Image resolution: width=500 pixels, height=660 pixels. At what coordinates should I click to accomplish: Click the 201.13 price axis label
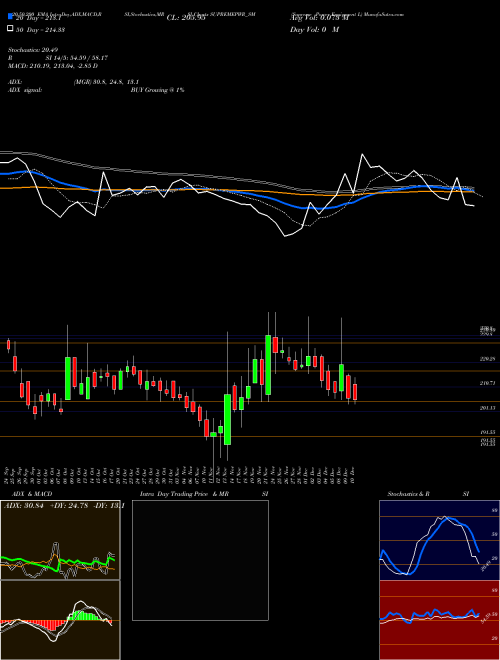tap(487, 408)
